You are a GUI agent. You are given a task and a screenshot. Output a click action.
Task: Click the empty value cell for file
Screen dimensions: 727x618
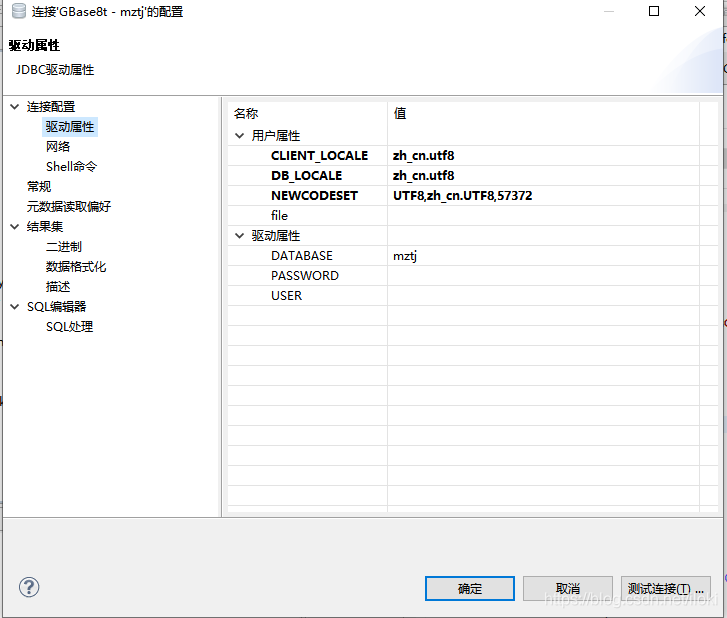[543, 216]
